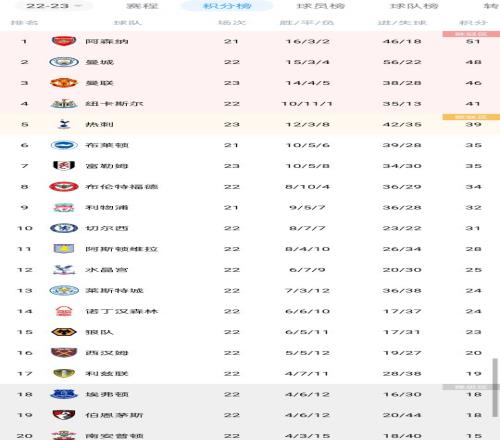Open team name 纽卡斯尔

(x=114, y=104)
